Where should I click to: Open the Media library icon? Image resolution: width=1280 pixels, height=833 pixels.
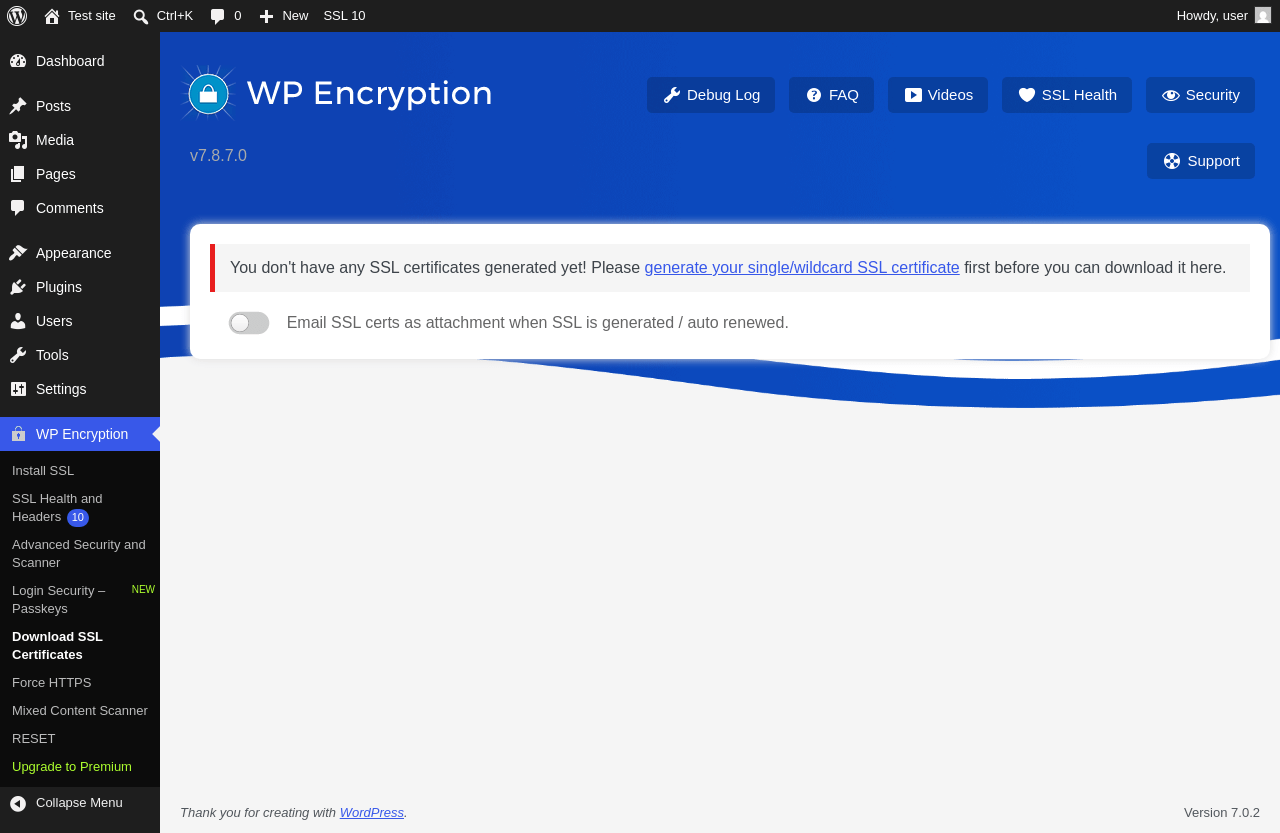click(x=18, y=140)
